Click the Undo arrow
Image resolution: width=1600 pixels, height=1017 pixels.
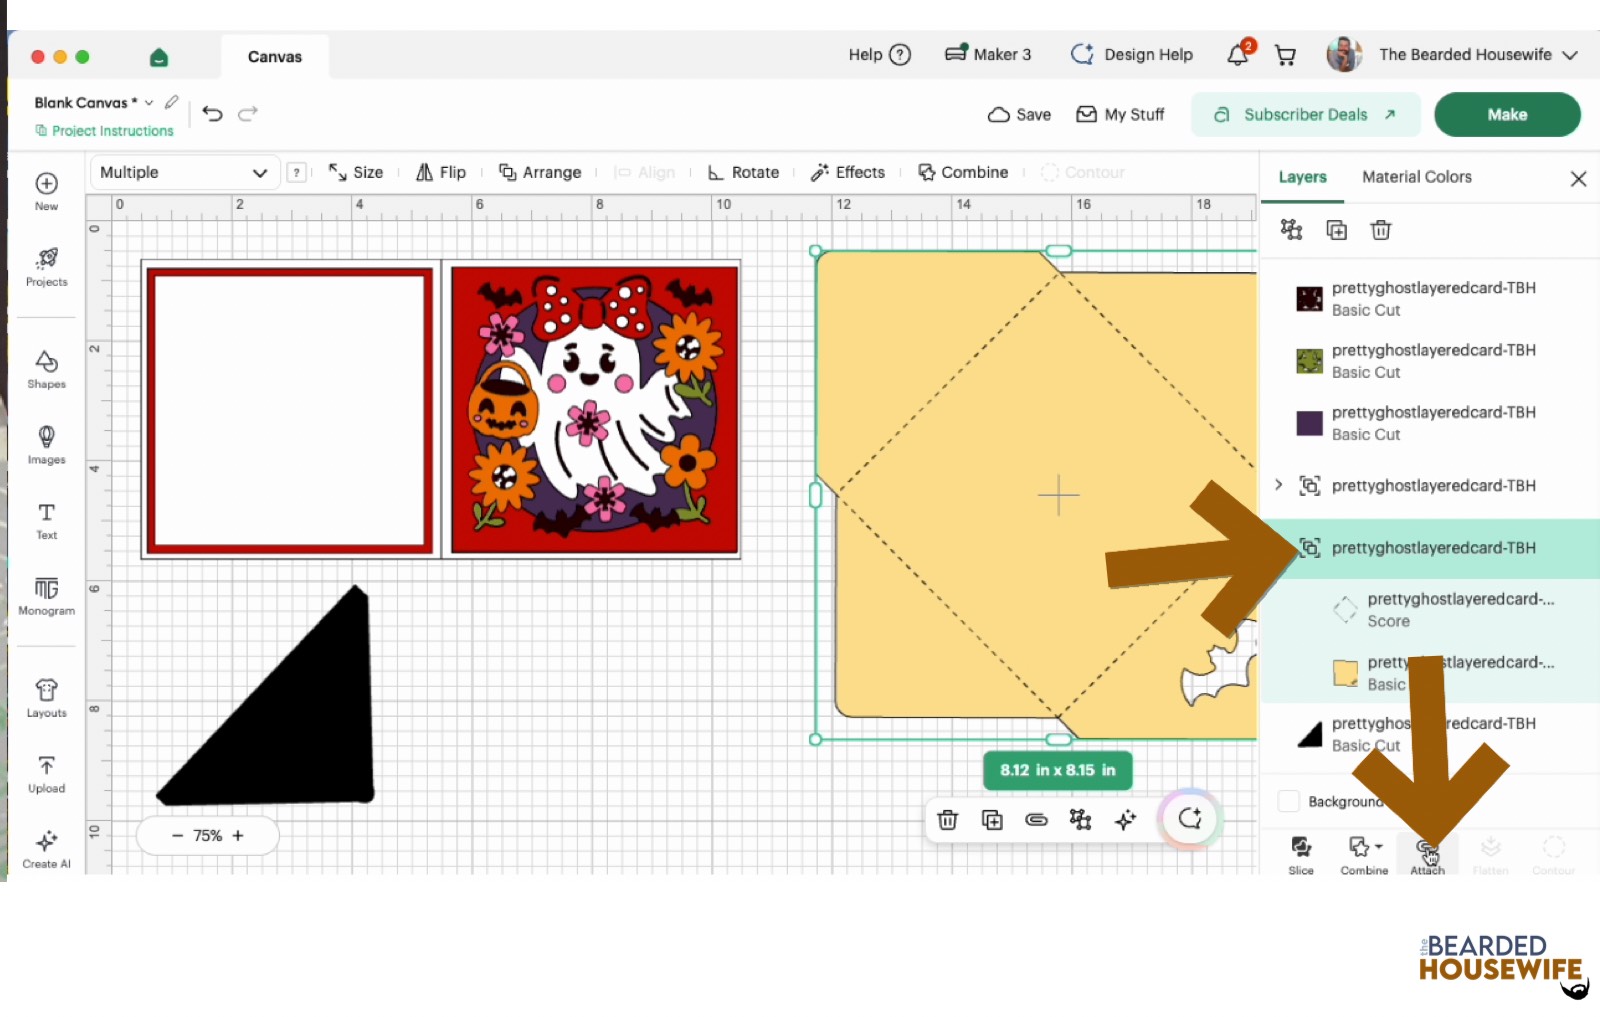tap(212, 113)
